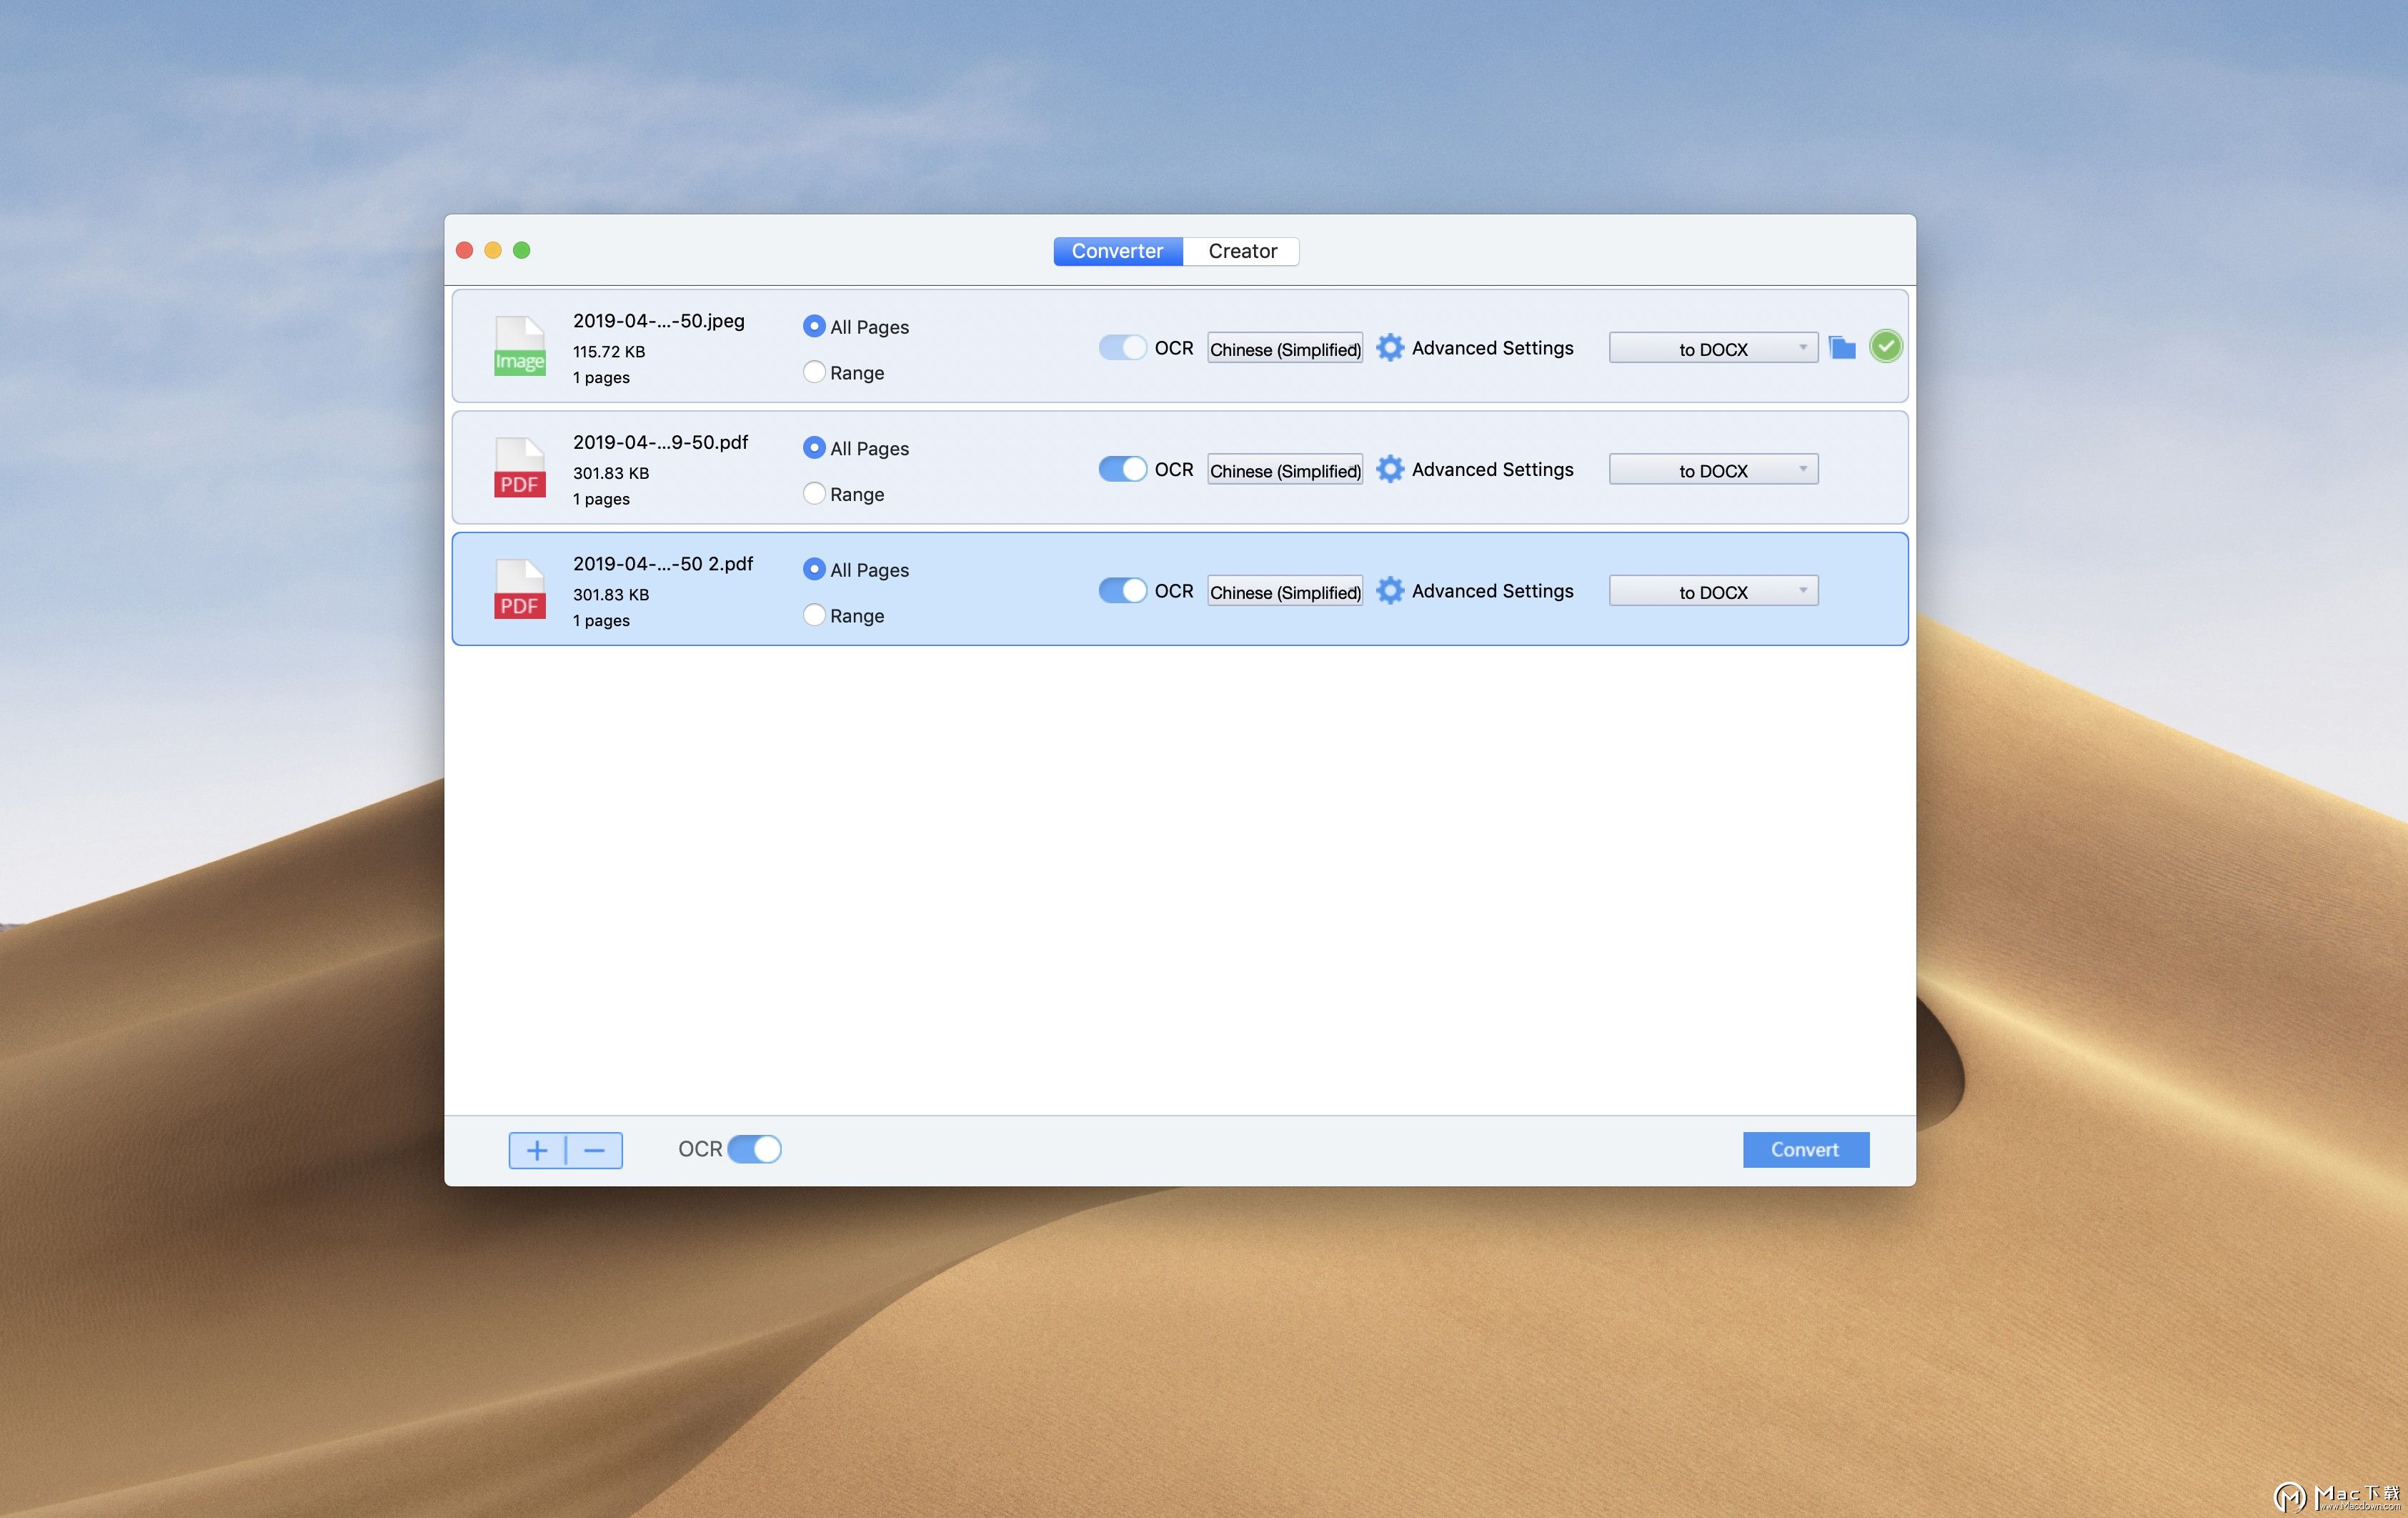The height and width of the screenshot is (1518, 2408).
Task: Click the Image file icon for the jpeg row
Action: coord(519,346)
